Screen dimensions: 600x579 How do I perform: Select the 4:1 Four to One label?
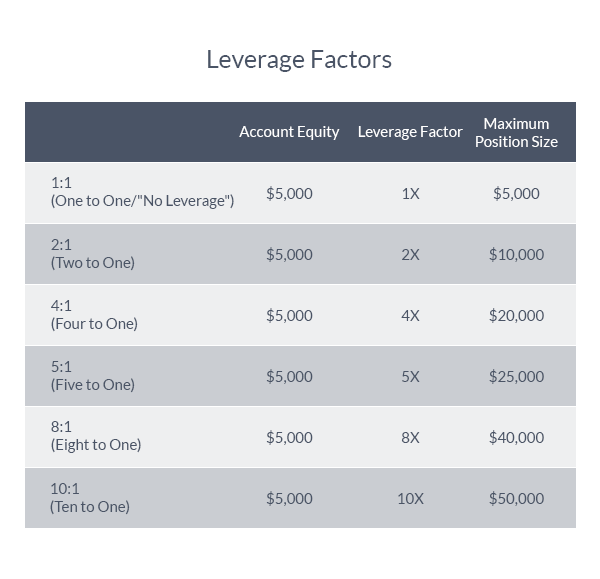pos(94,315)
